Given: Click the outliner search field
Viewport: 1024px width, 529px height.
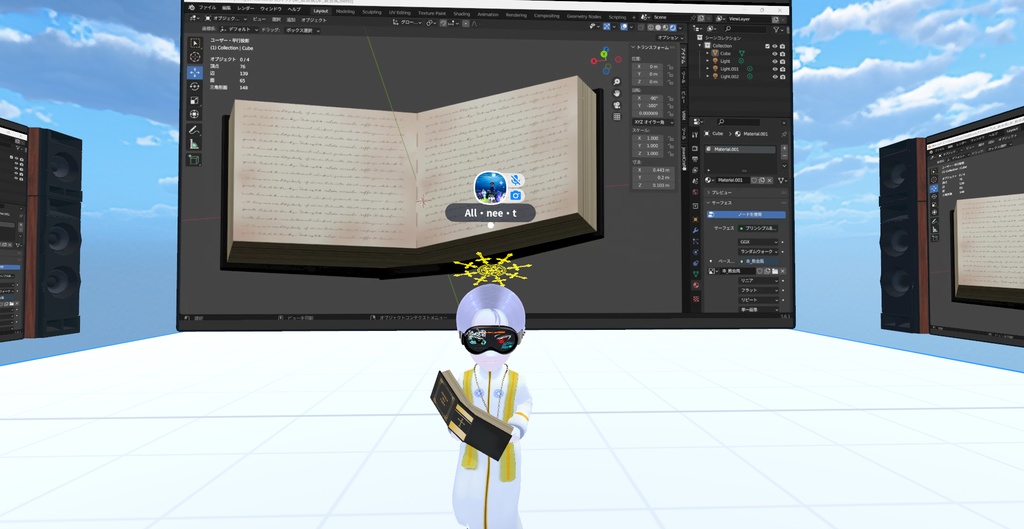Looking at the screenshot, I should (744, 29).
